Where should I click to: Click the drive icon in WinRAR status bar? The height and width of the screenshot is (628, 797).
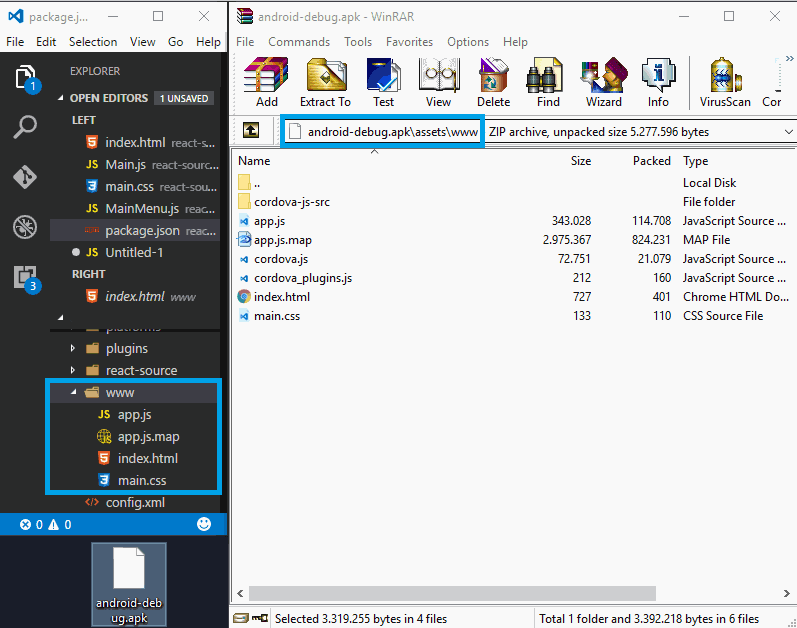(240, 618)
